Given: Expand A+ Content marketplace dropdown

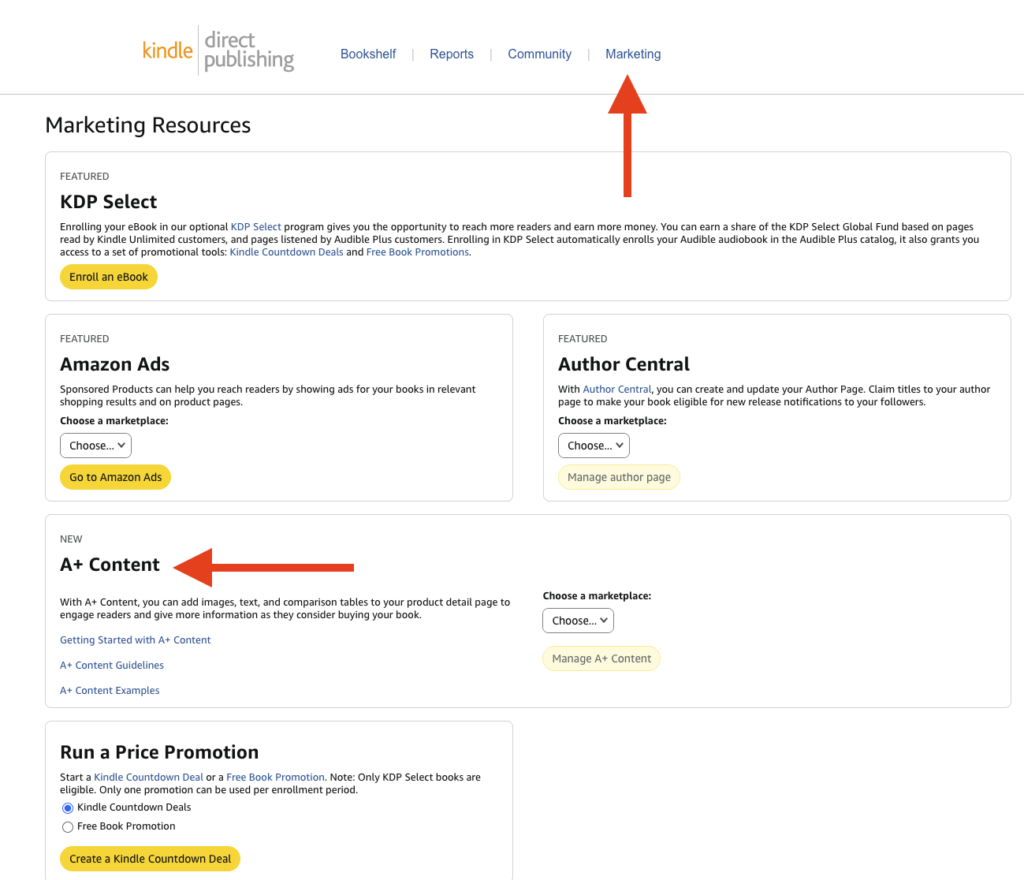Looking at the screenshot, I should 578,620.
